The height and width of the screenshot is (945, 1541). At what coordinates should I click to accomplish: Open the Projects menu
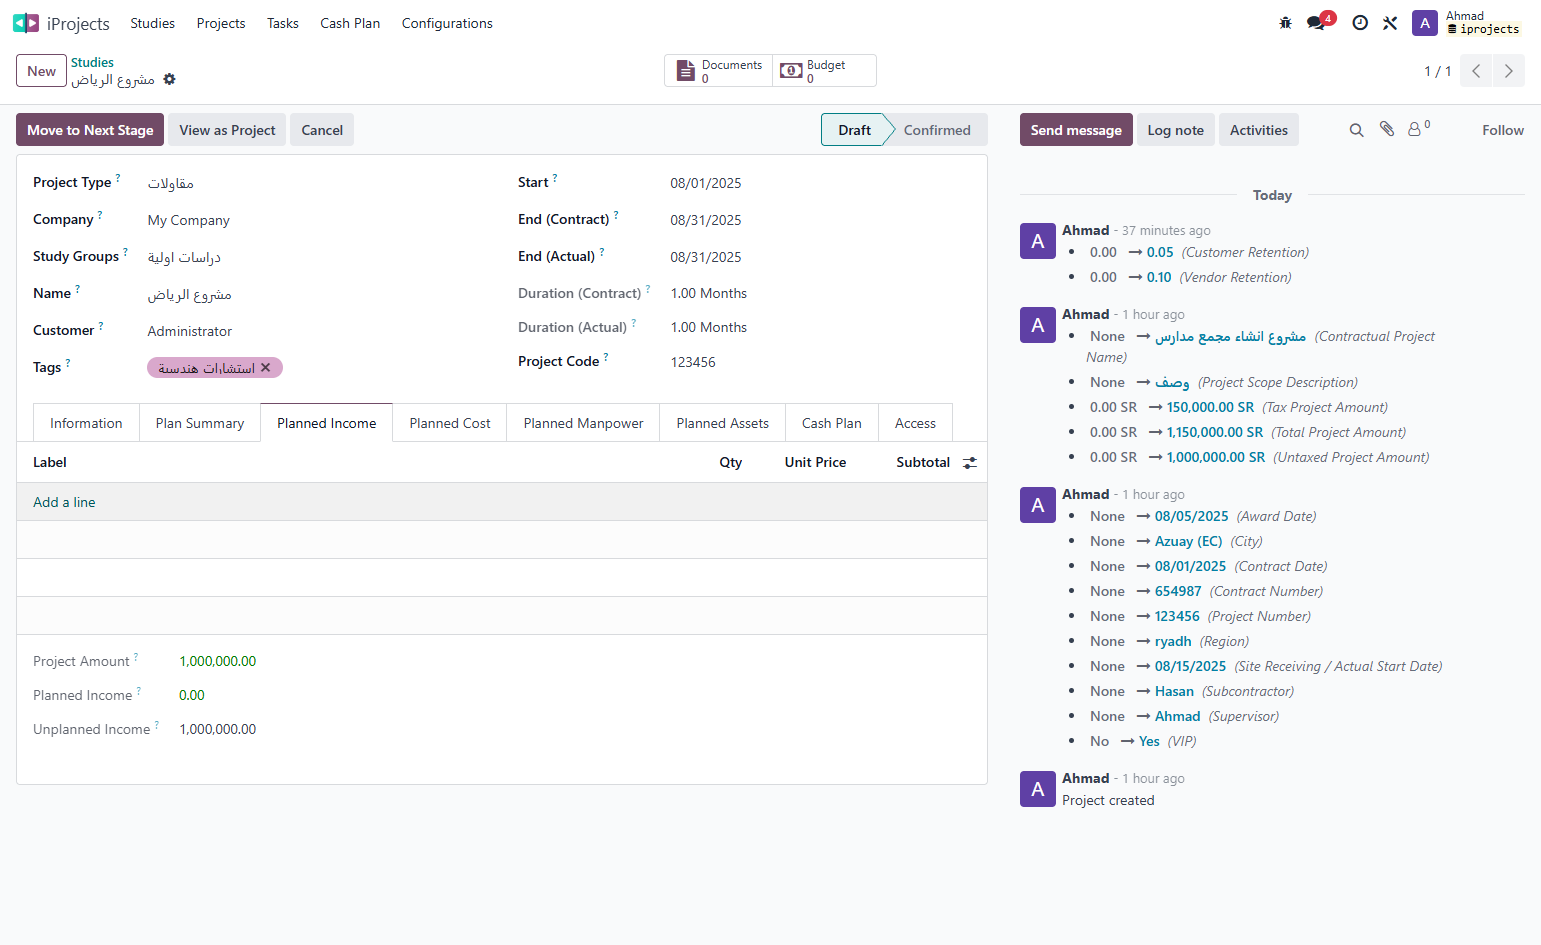coord(221,23)
